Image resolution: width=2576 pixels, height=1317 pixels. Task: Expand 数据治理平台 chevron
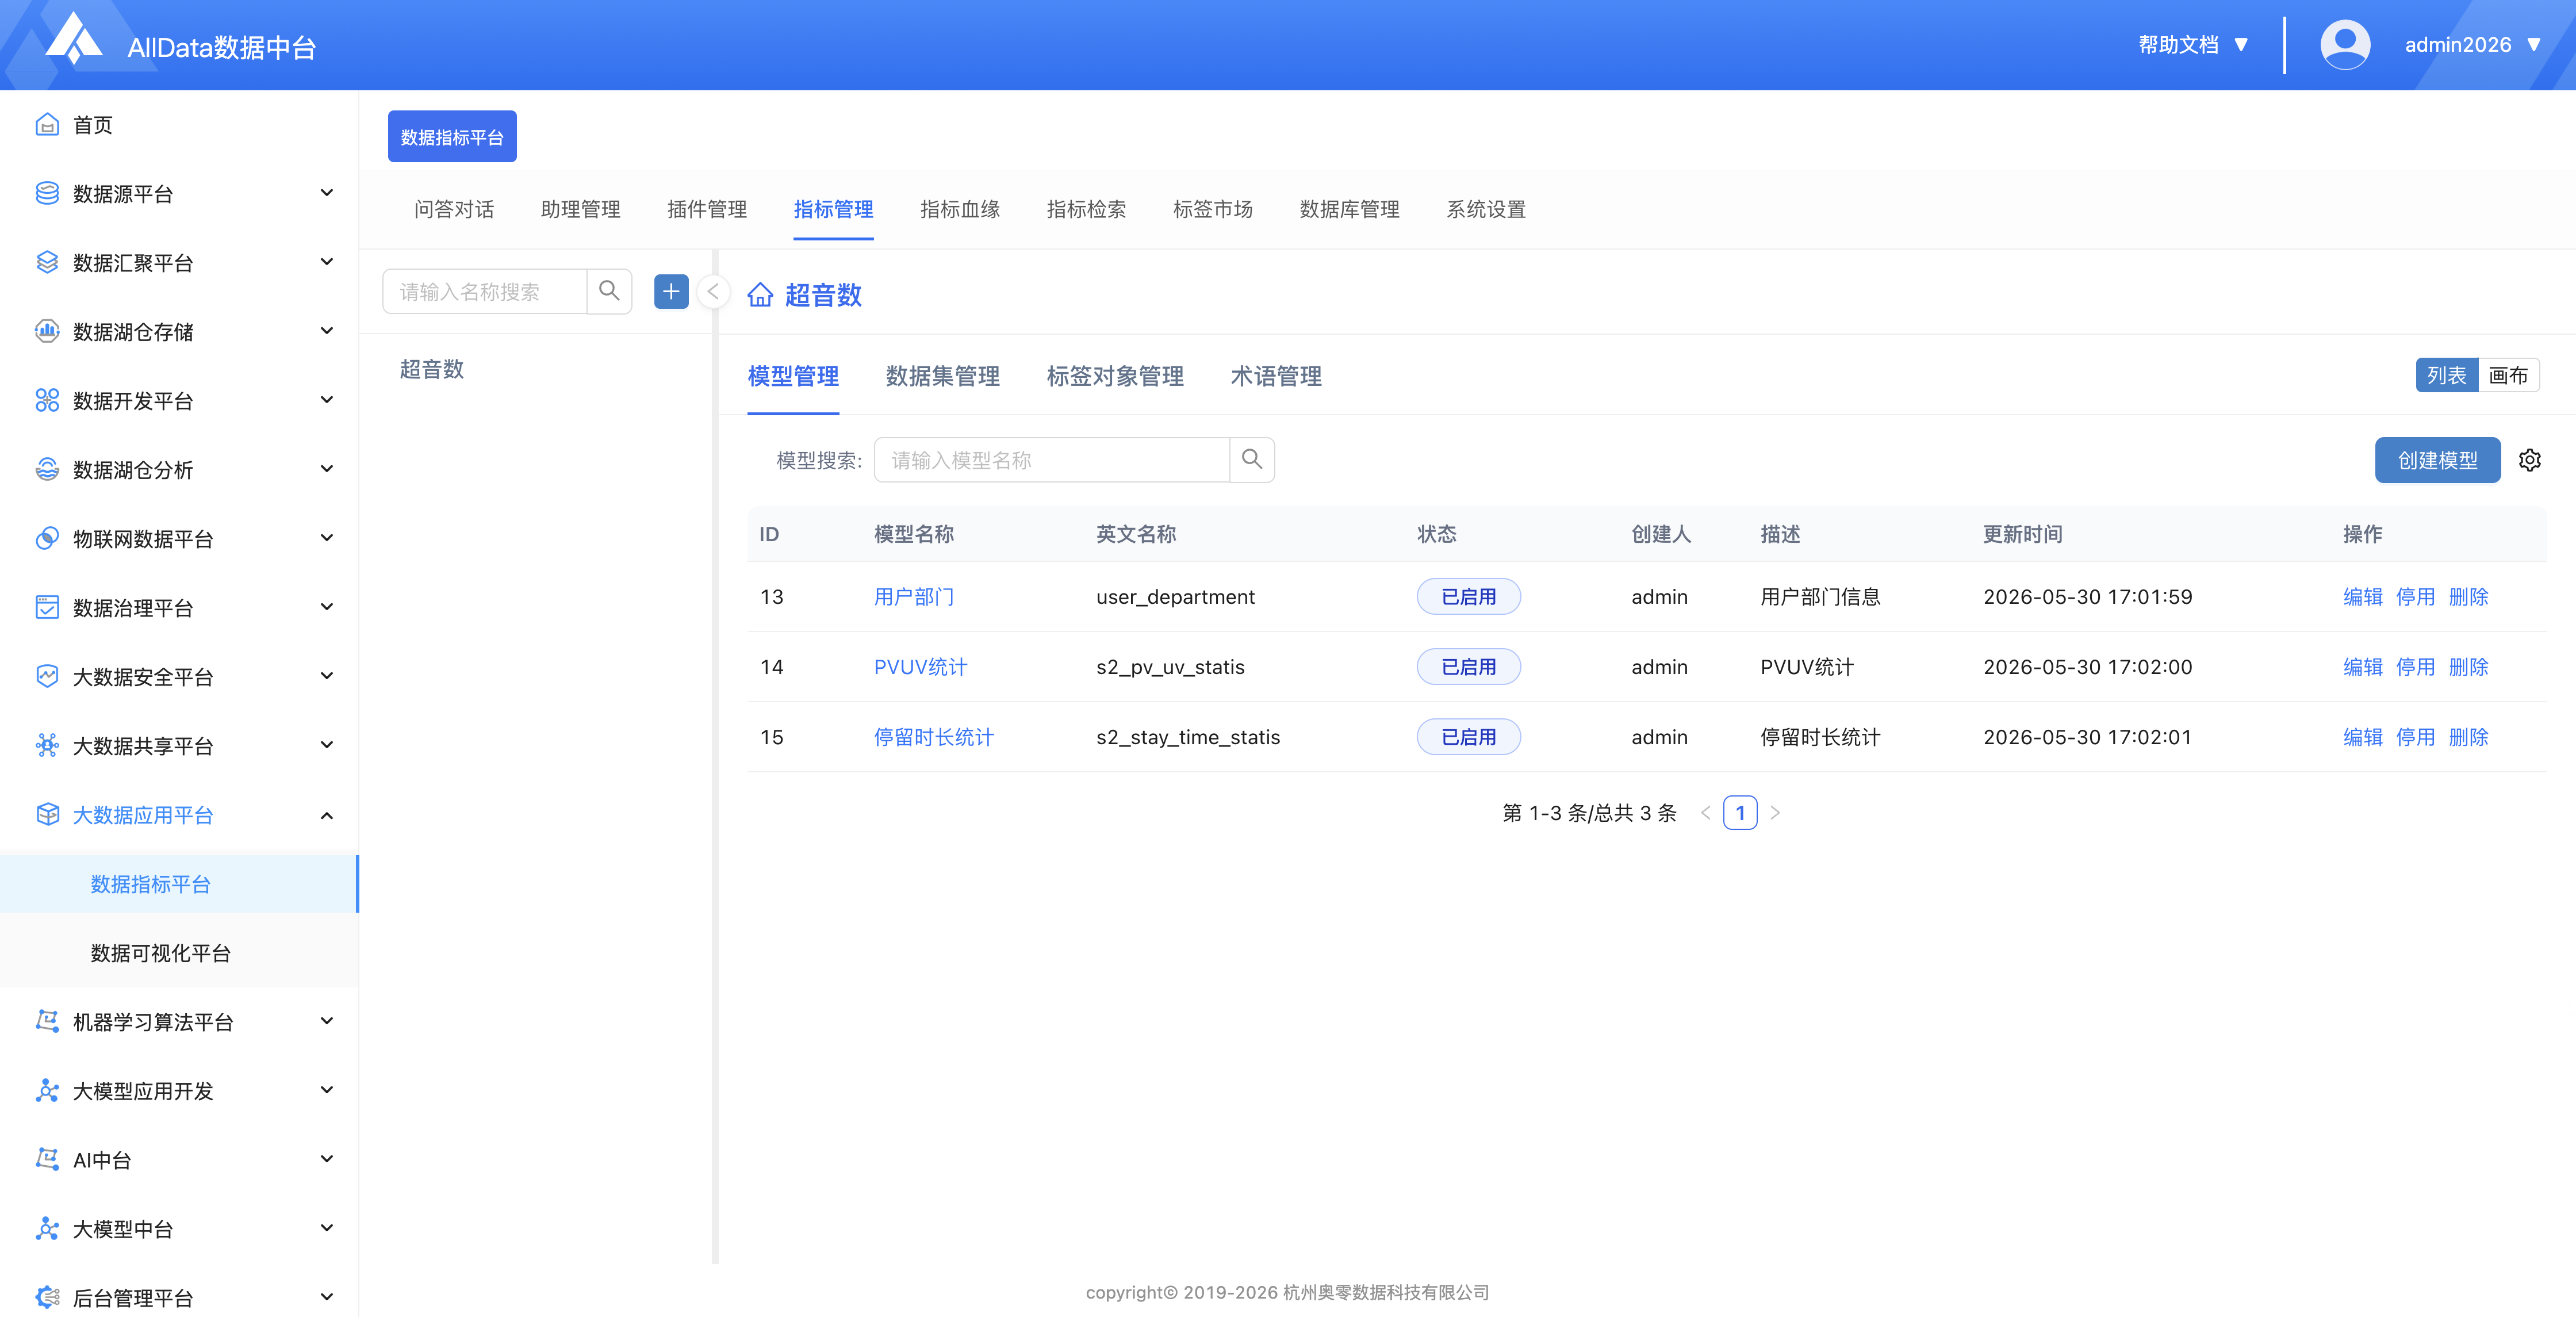point(327,606)
